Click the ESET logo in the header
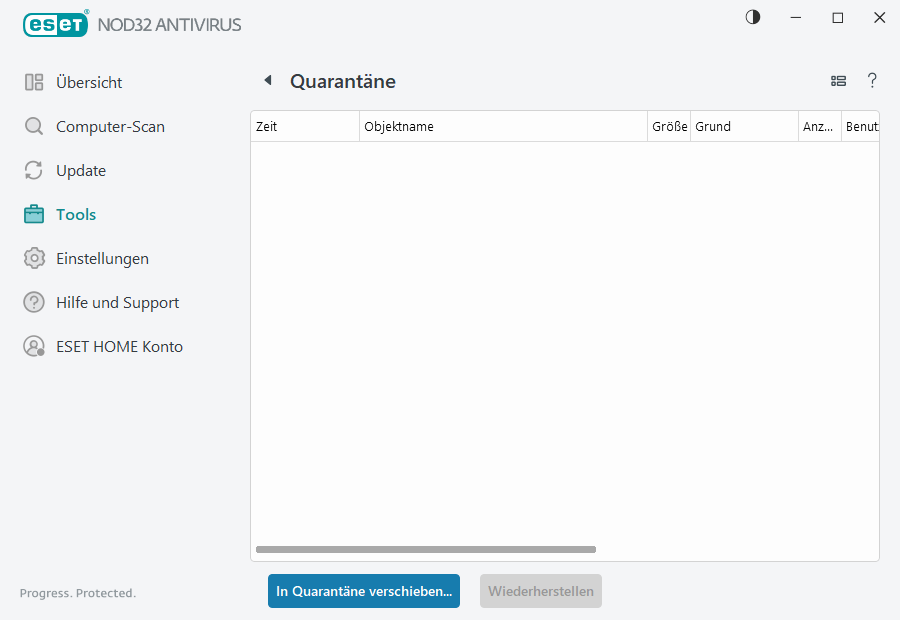 [x=55, y=24]
